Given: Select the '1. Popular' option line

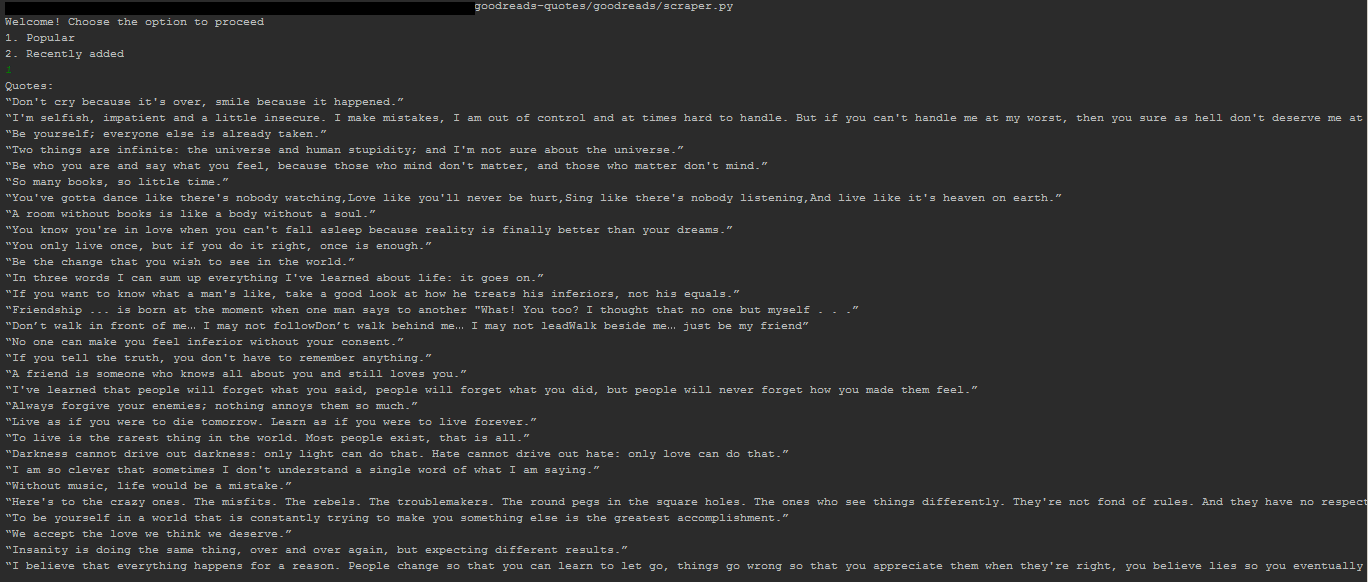Looking at the screenshot, I should click(40, 38).
